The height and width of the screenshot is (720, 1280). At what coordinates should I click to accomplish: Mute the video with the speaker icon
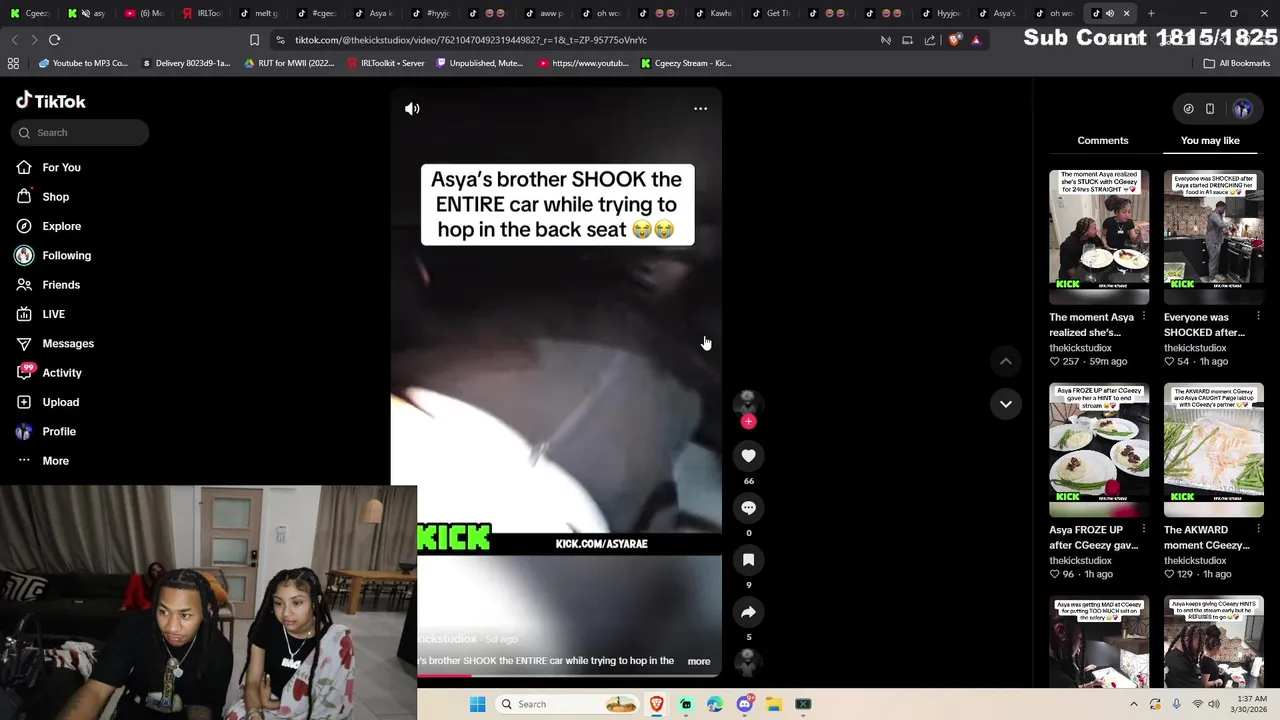coord(412,108)
